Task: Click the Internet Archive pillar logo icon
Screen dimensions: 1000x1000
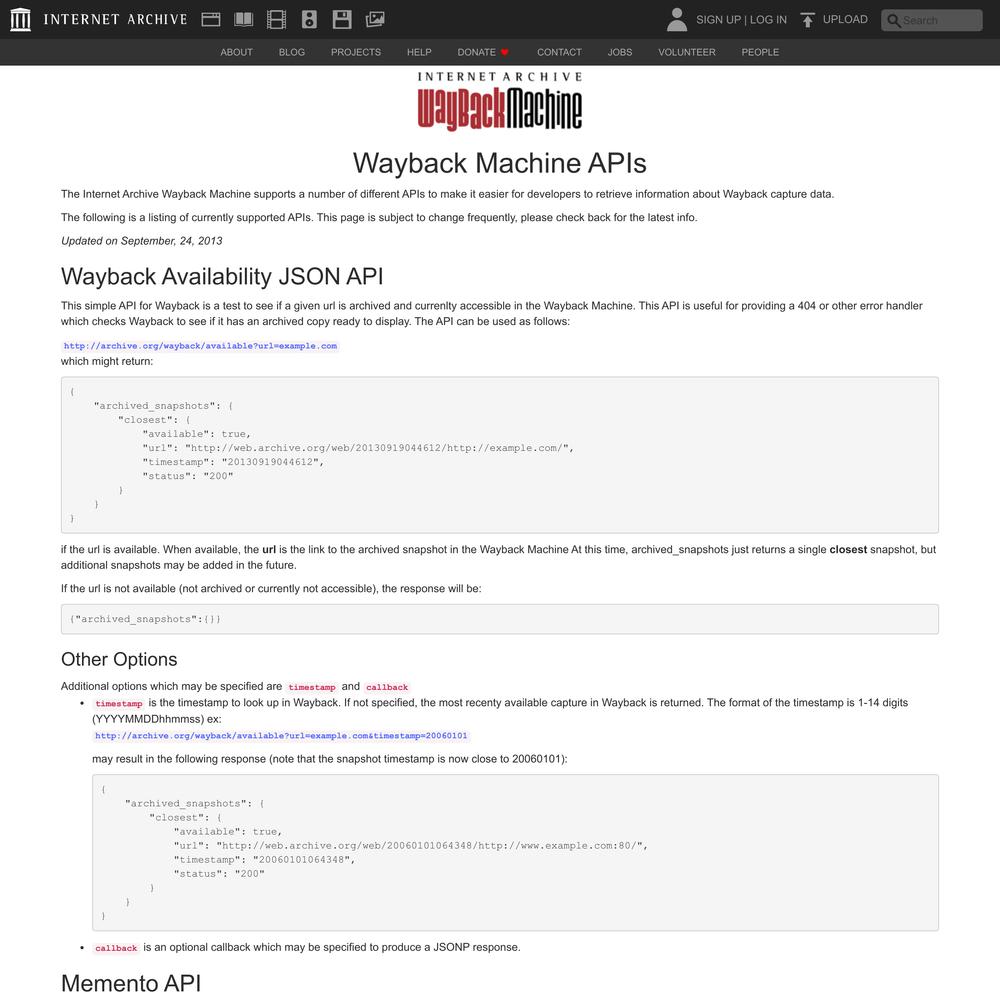Action: tap(20, 19)
